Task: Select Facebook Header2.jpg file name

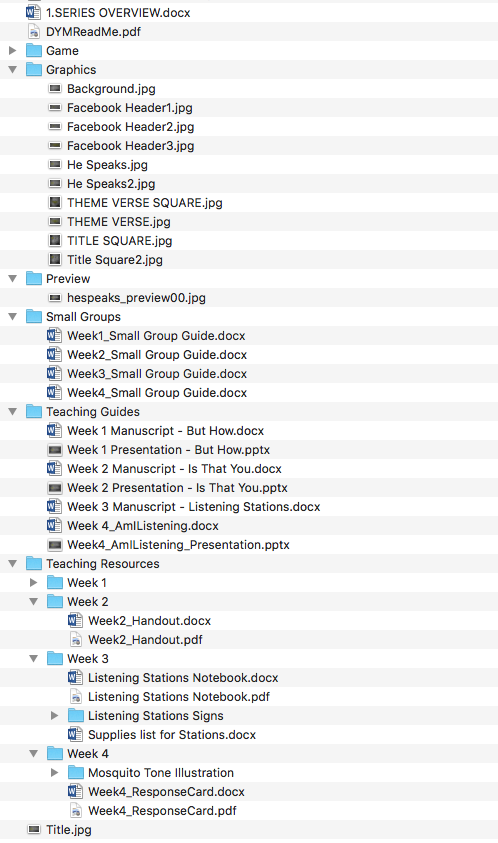Action: (x=131, y=127)
